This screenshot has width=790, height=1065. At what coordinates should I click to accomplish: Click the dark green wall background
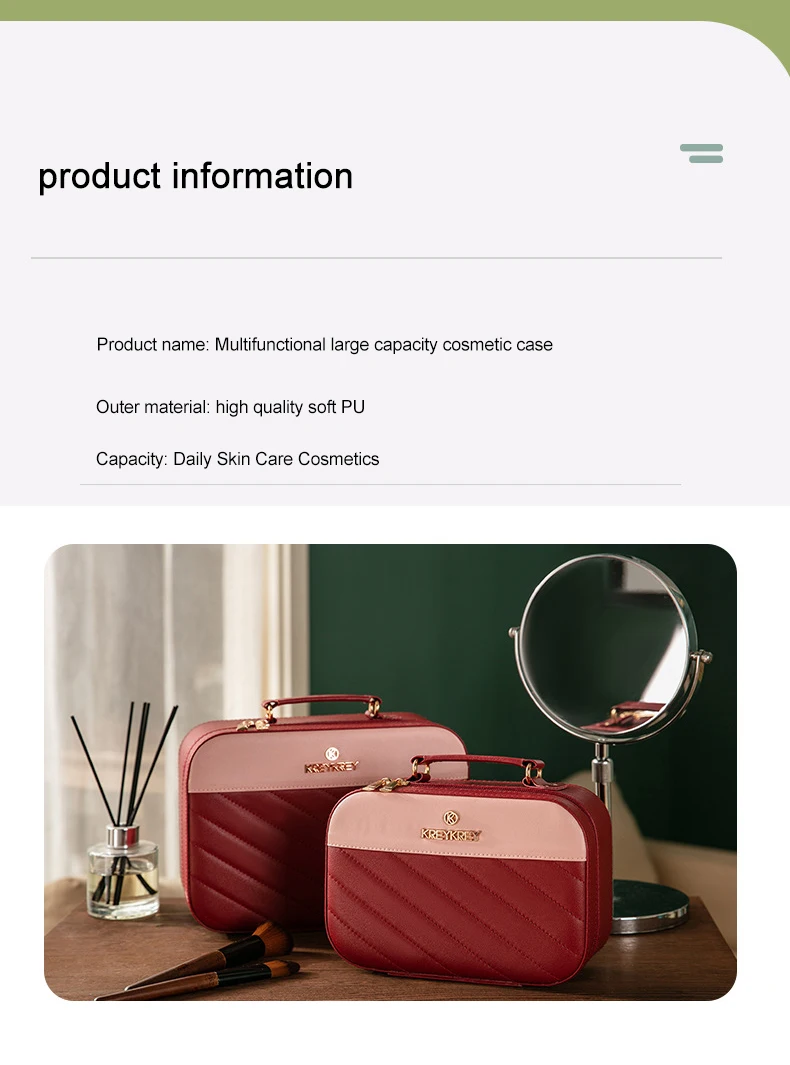pos(421,625)
